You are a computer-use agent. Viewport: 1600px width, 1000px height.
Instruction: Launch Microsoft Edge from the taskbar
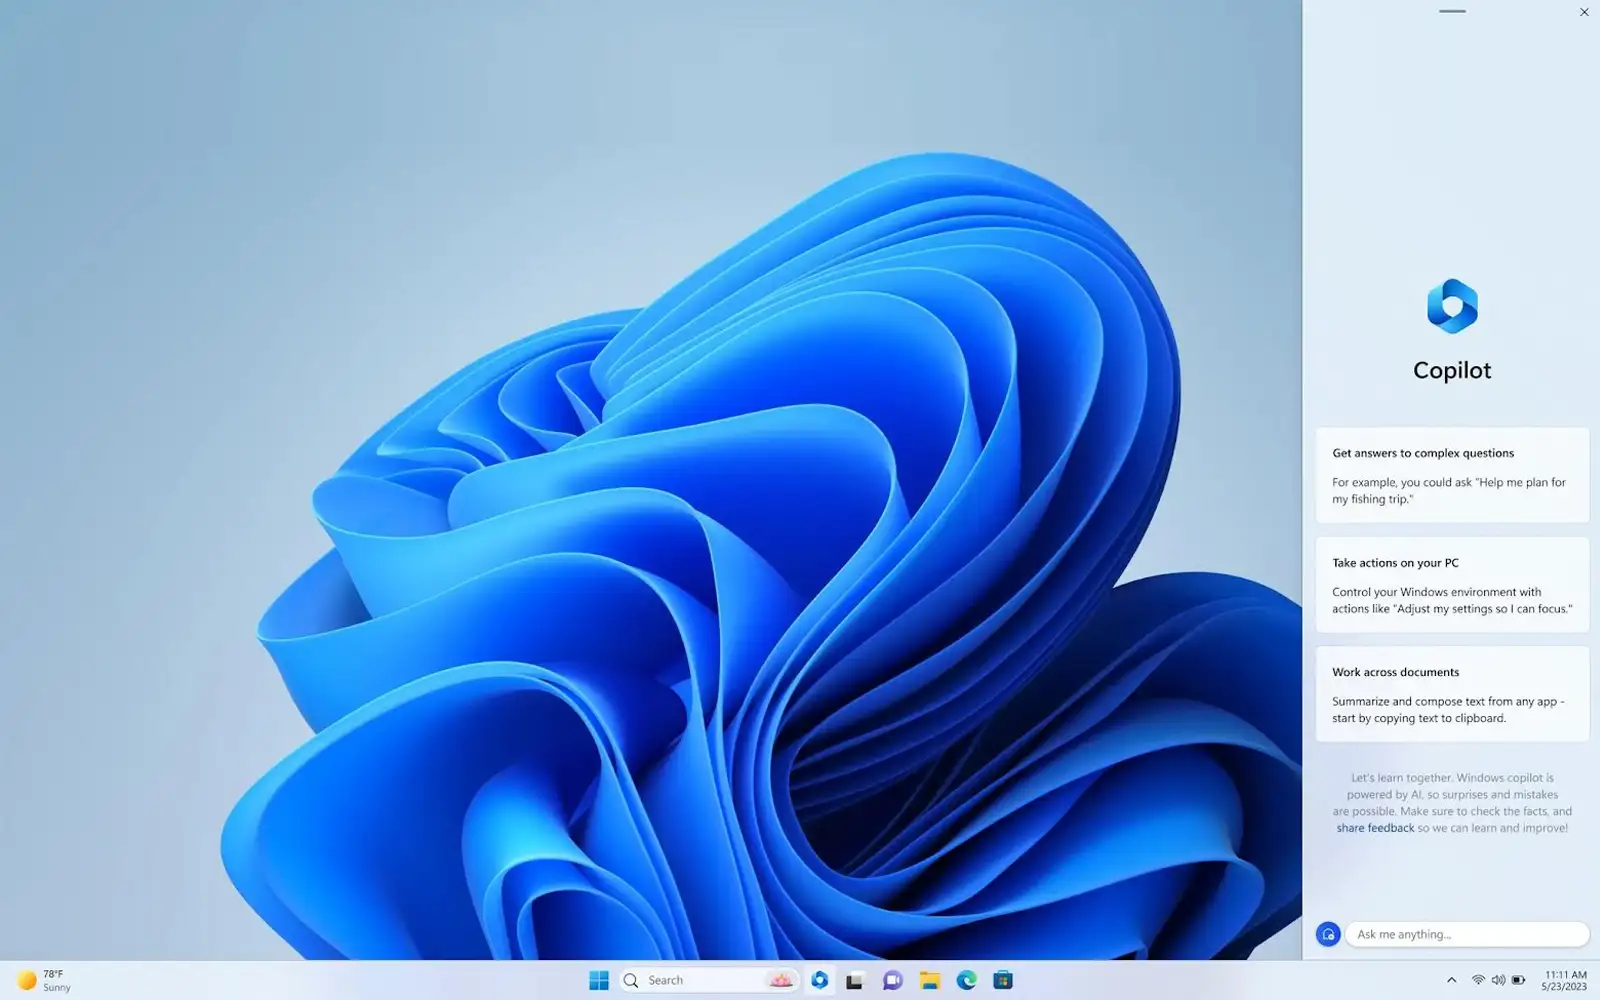(x=966, y=980)
